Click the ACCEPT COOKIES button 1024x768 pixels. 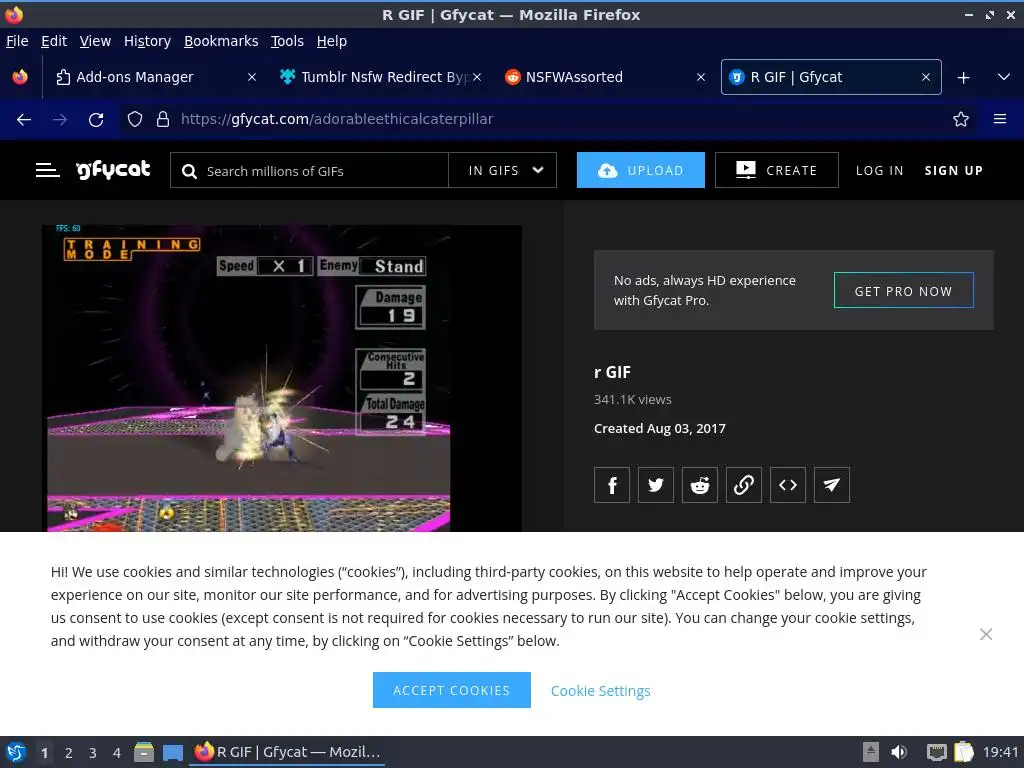coord(451,690)
